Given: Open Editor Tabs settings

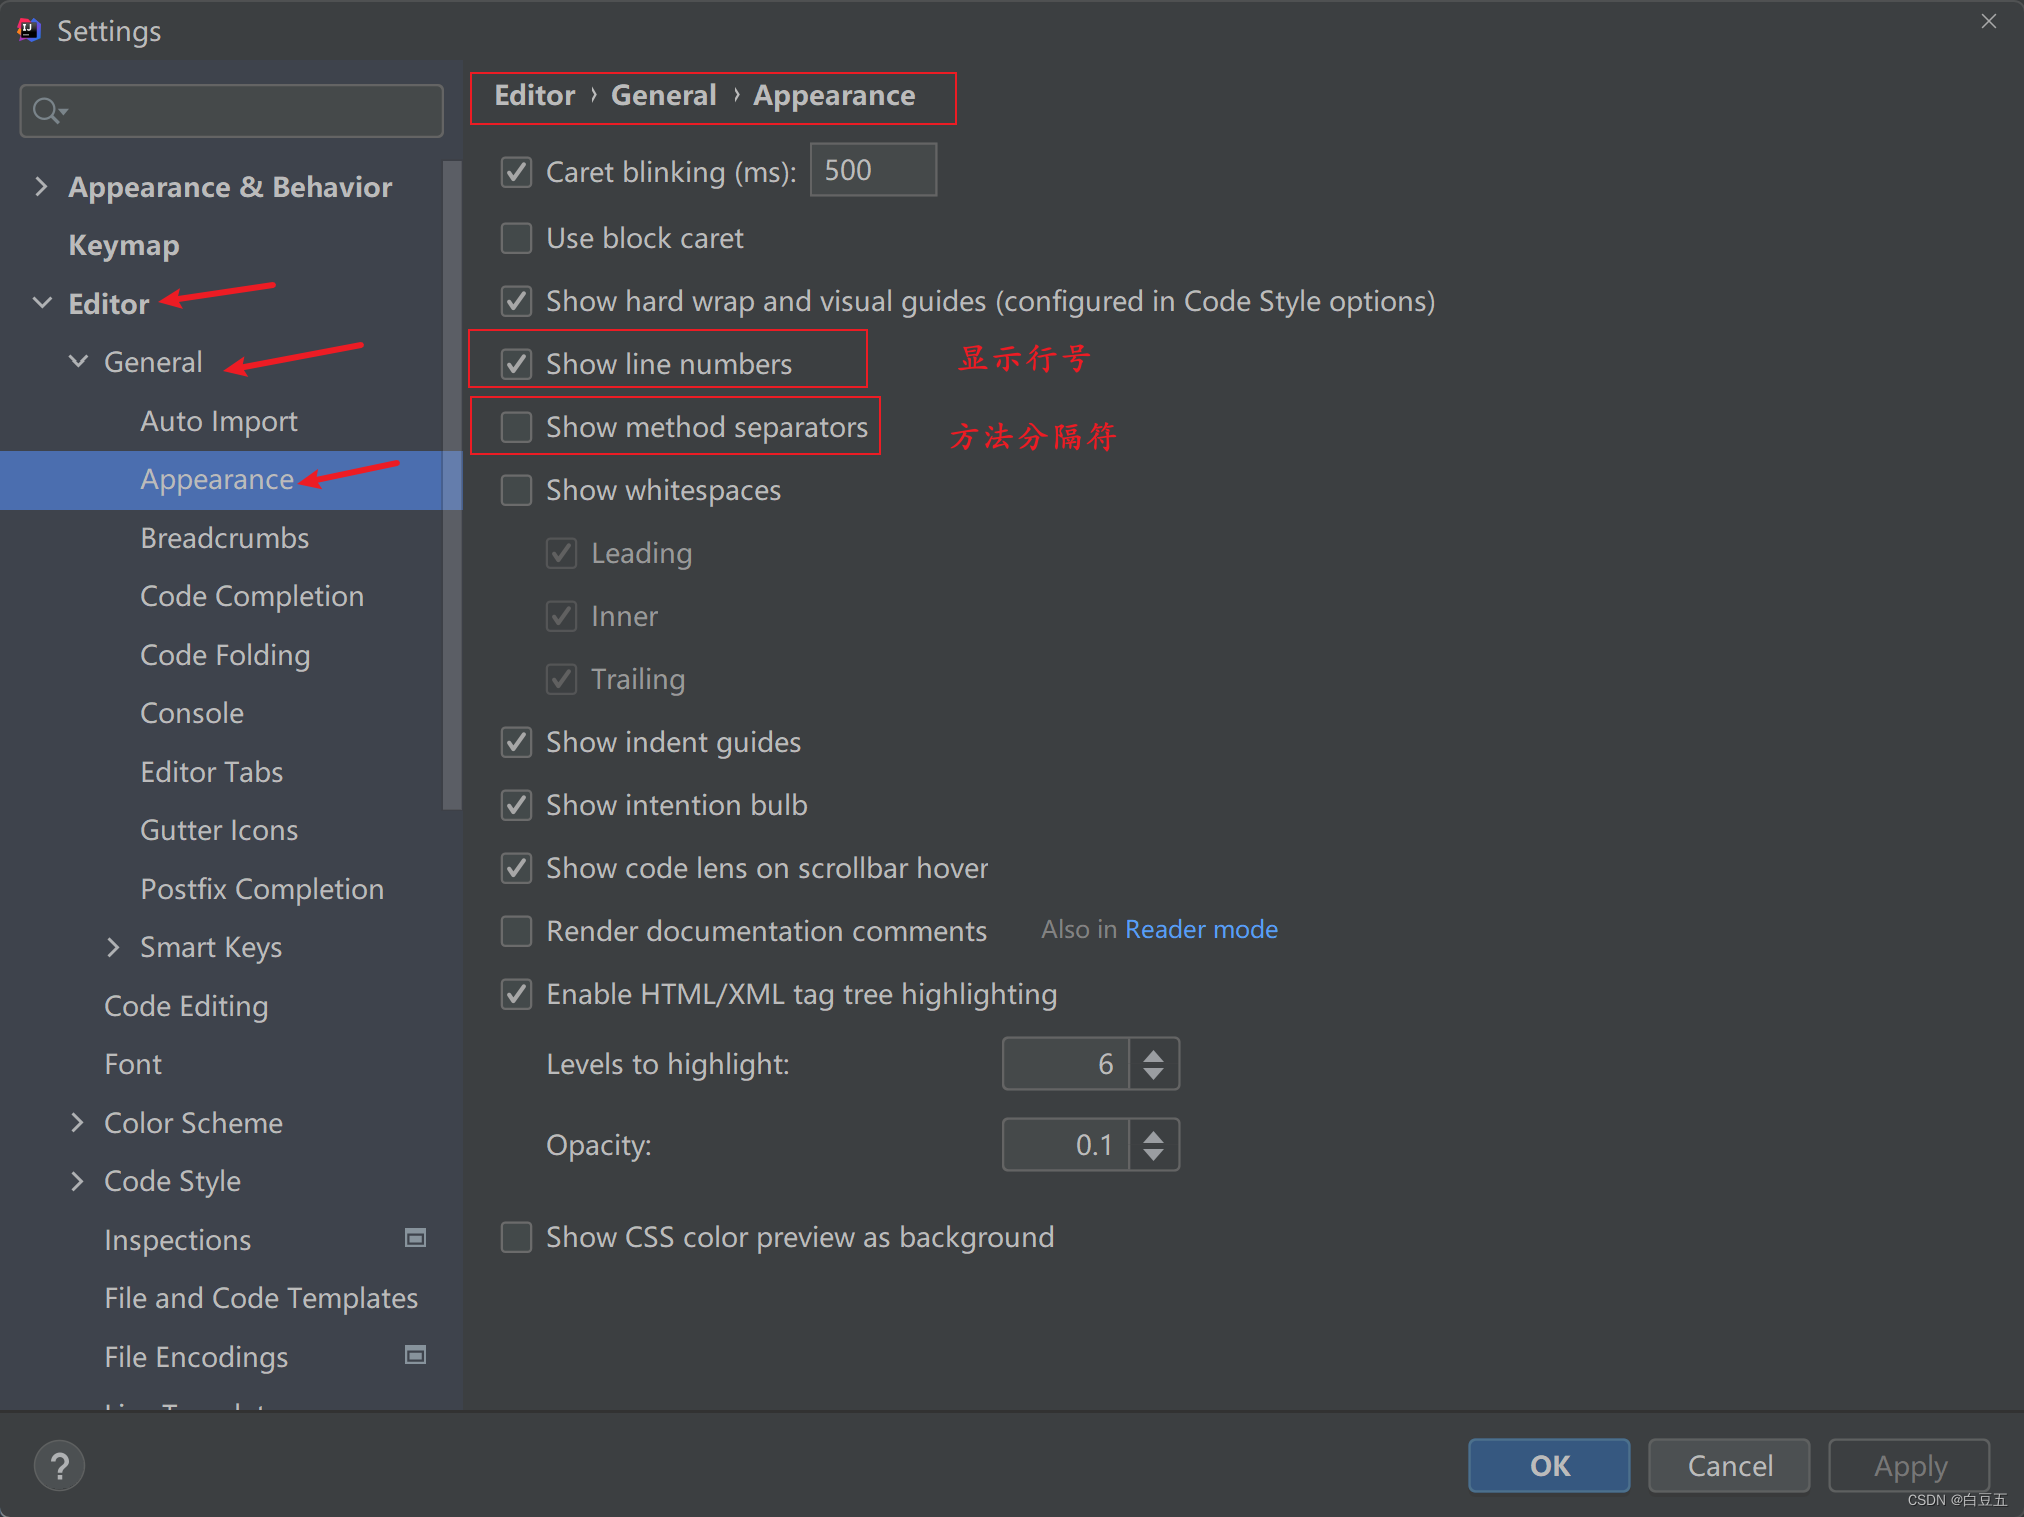Looking at the screenshot, I should 212,772.
